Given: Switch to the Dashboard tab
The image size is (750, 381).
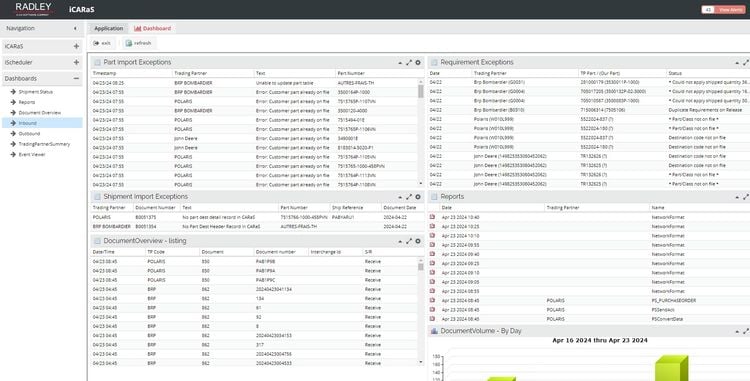Looking at the screenshot, I should coord(153,28).
